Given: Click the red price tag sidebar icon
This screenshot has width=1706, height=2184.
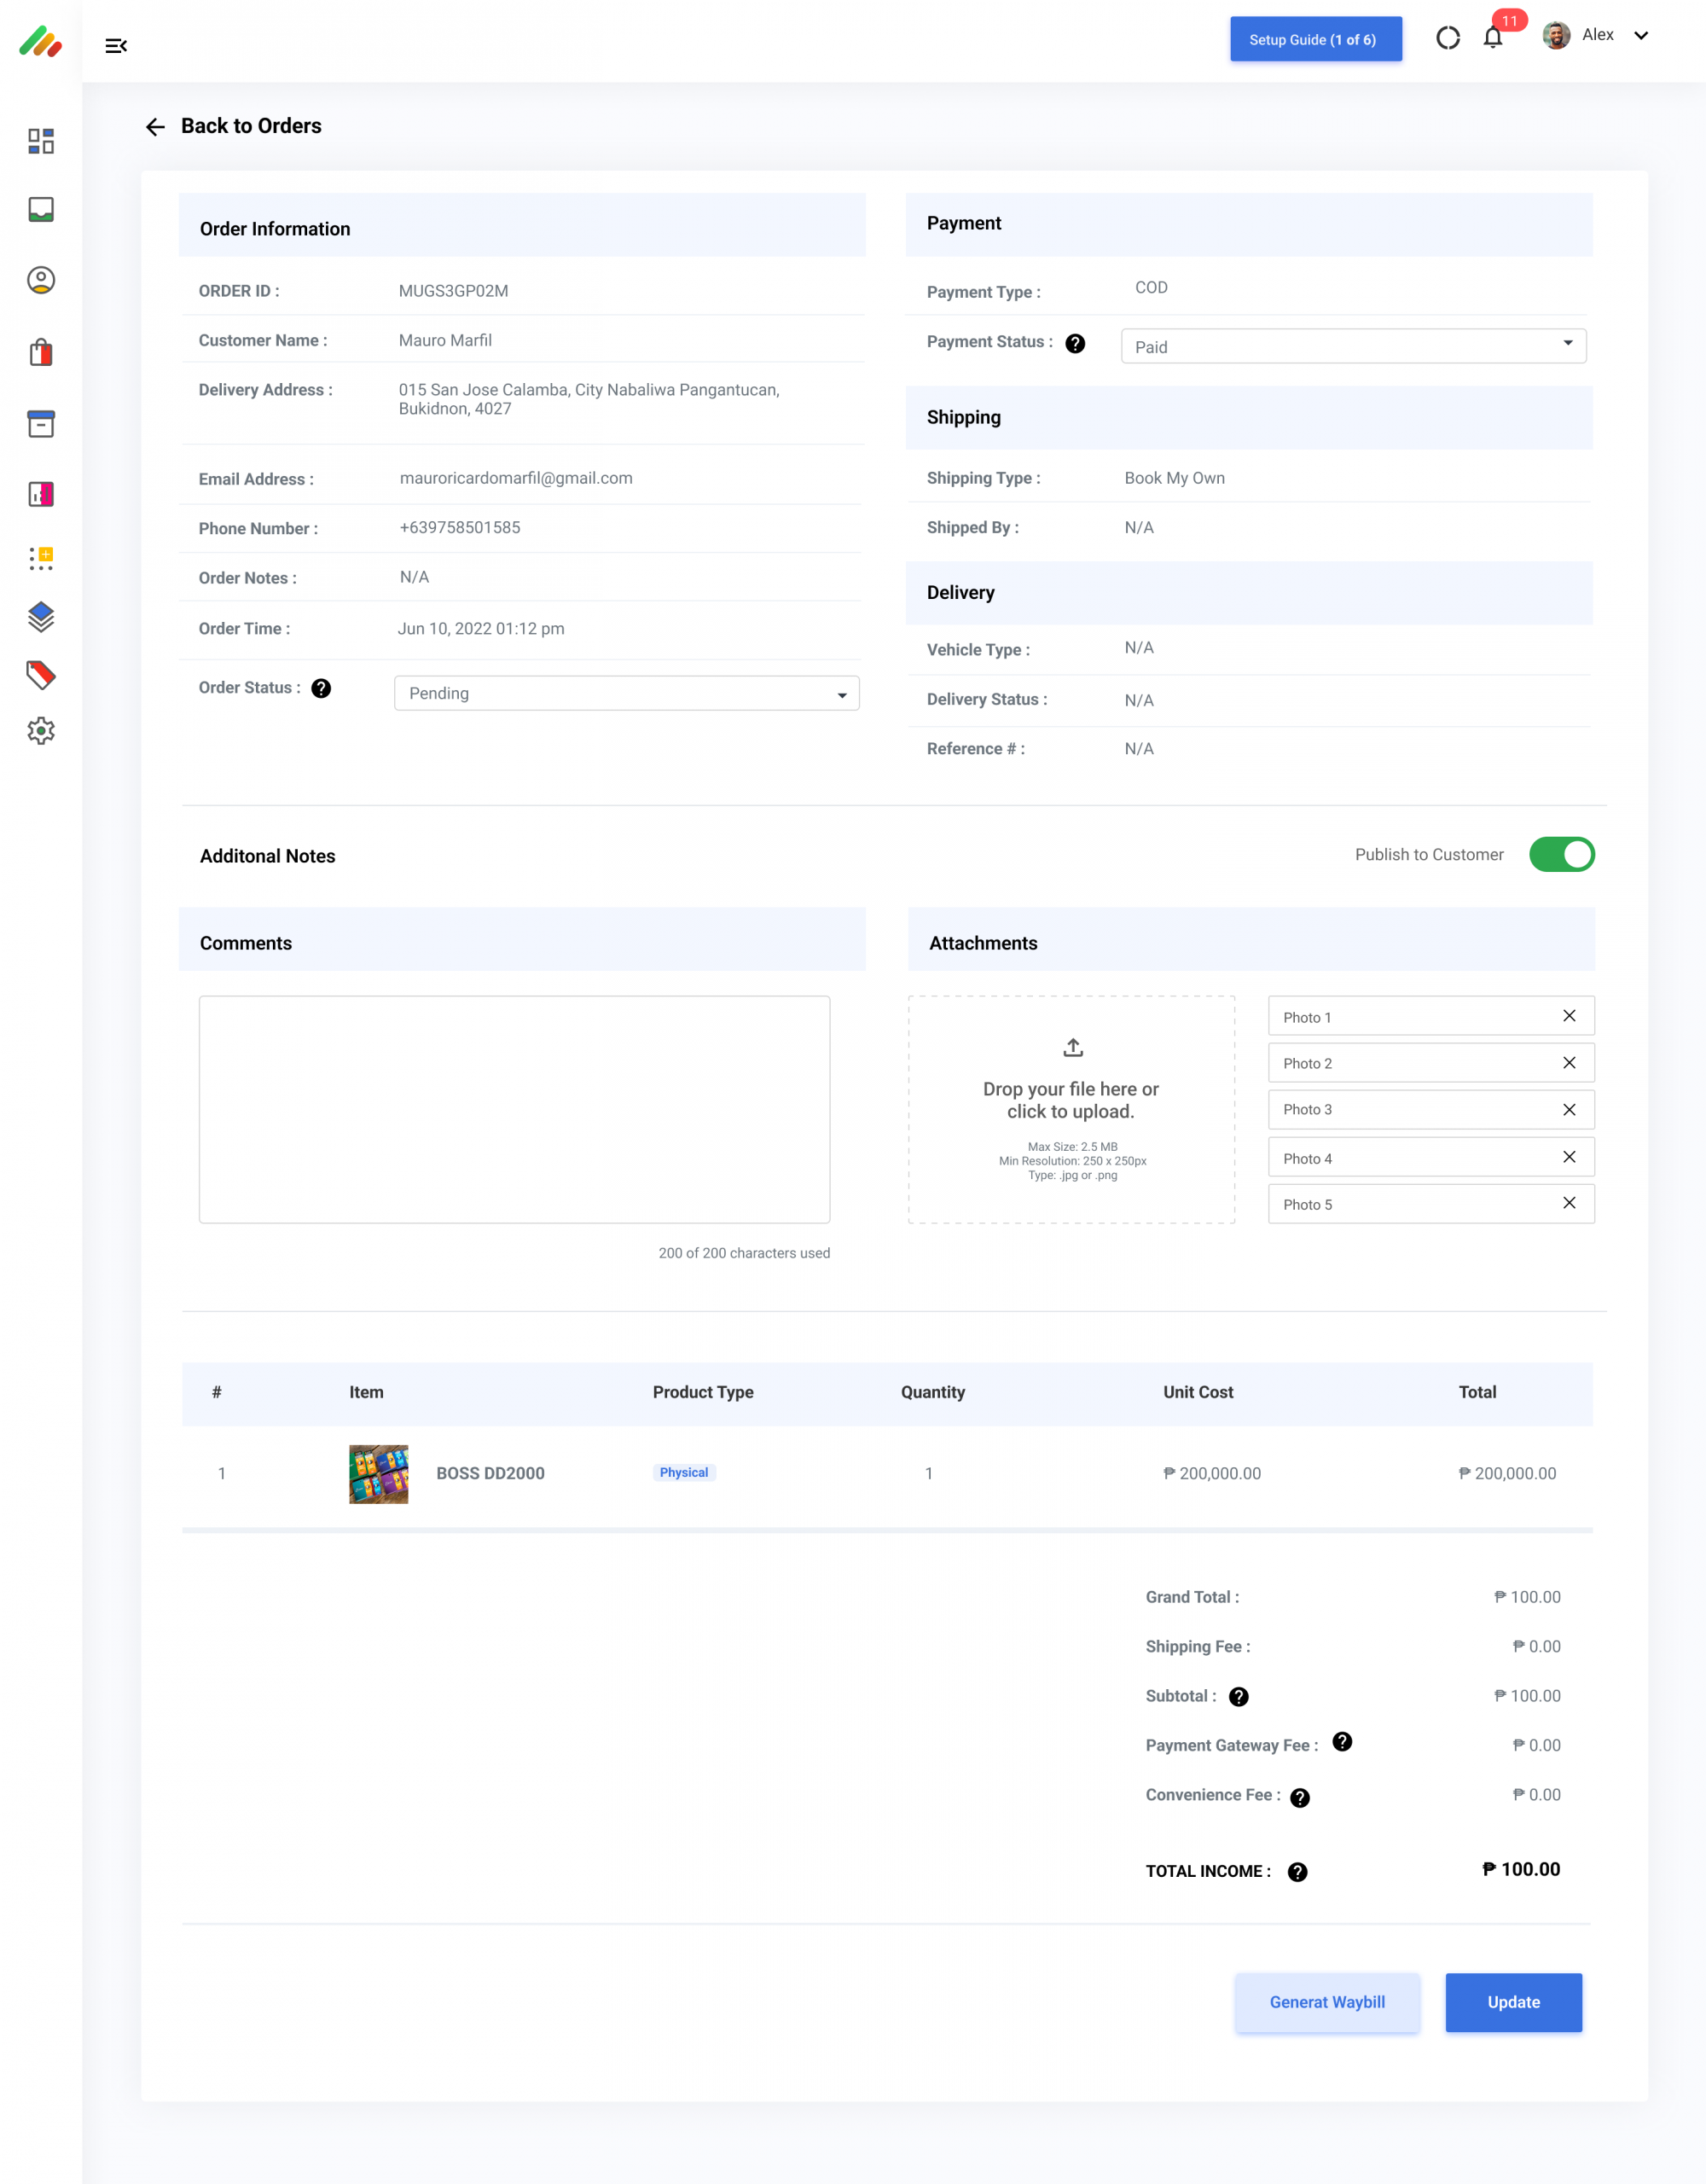Looking at the screenshot, I should (x=41, y=675).
